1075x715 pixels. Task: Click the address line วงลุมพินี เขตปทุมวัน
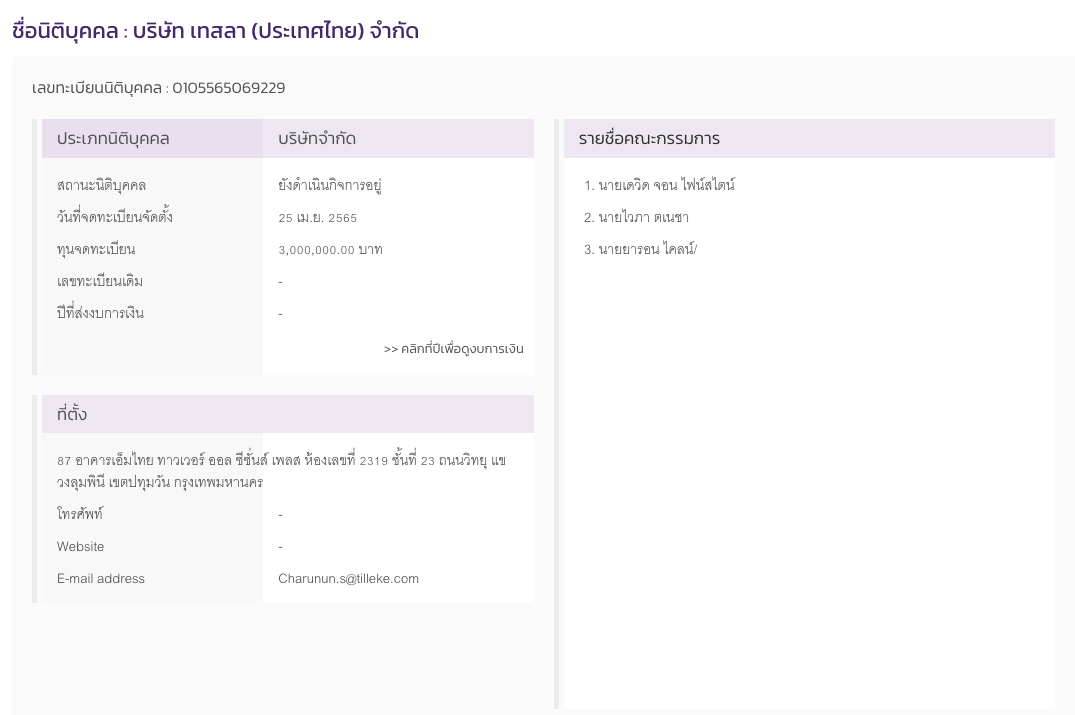160,482
